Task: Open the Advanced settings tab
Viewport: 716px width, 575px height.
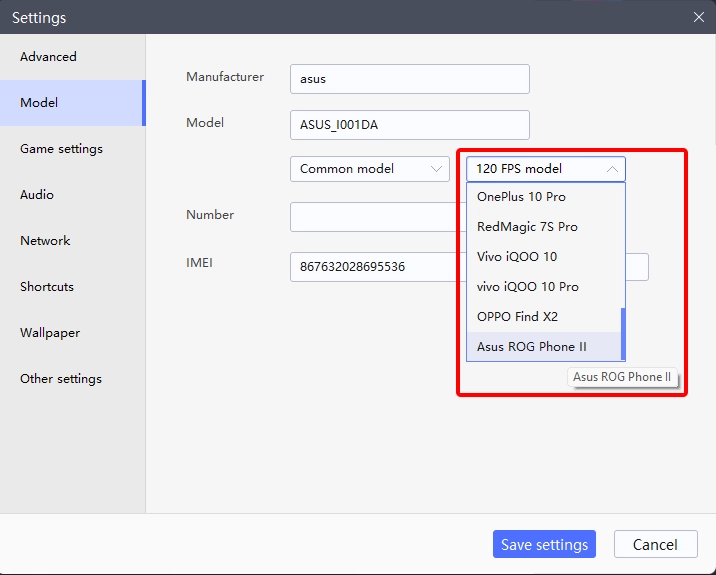Action: 73,57
